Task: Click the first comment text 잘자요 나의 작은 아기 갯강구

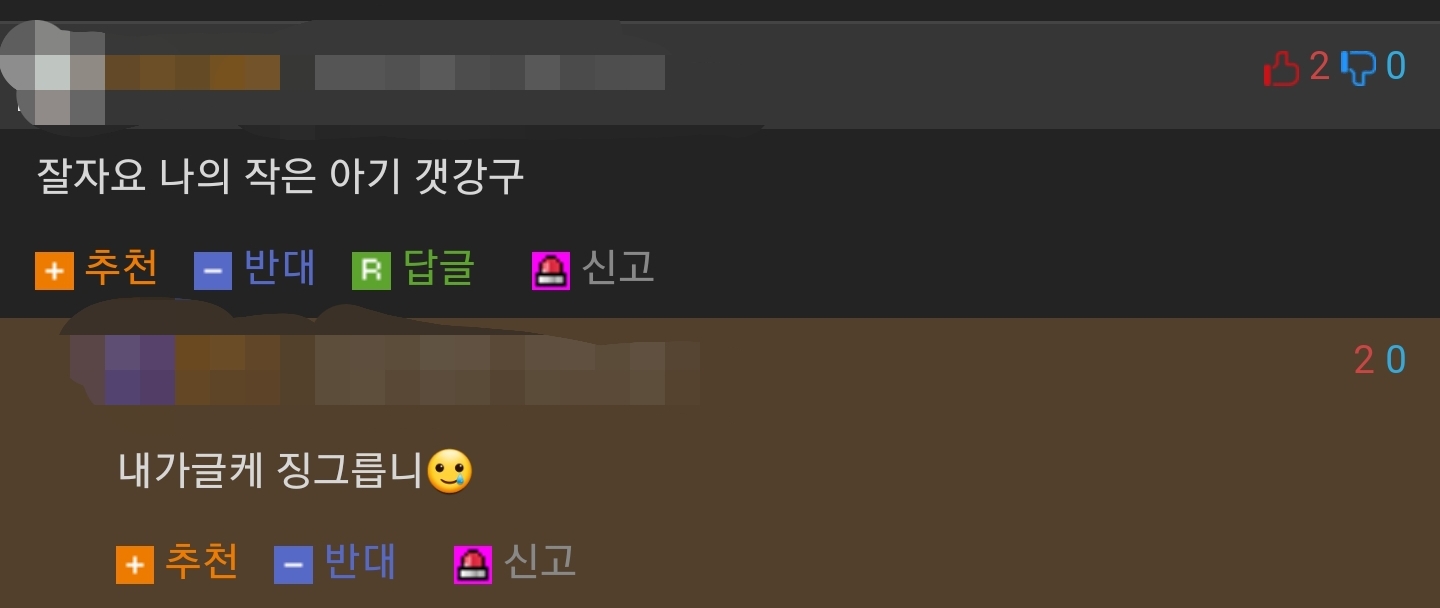Action: (280, 178)
